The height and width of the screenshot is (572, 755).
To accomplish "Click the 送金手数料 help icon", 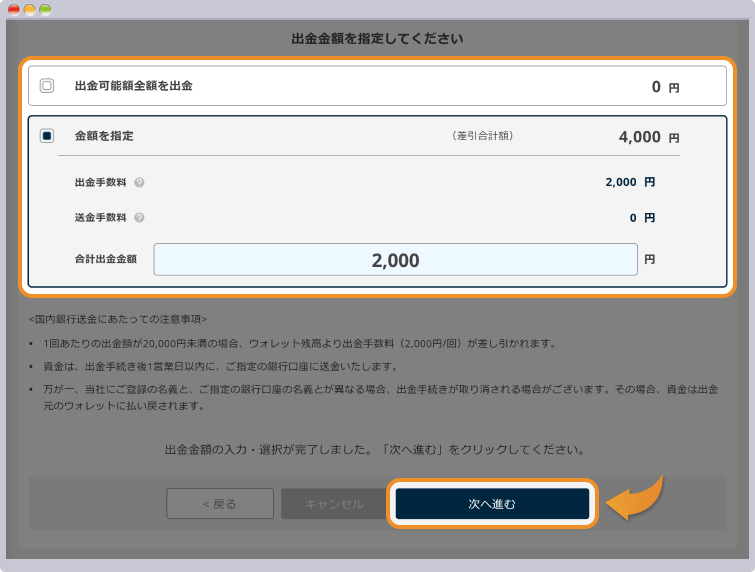I will 139,218.
